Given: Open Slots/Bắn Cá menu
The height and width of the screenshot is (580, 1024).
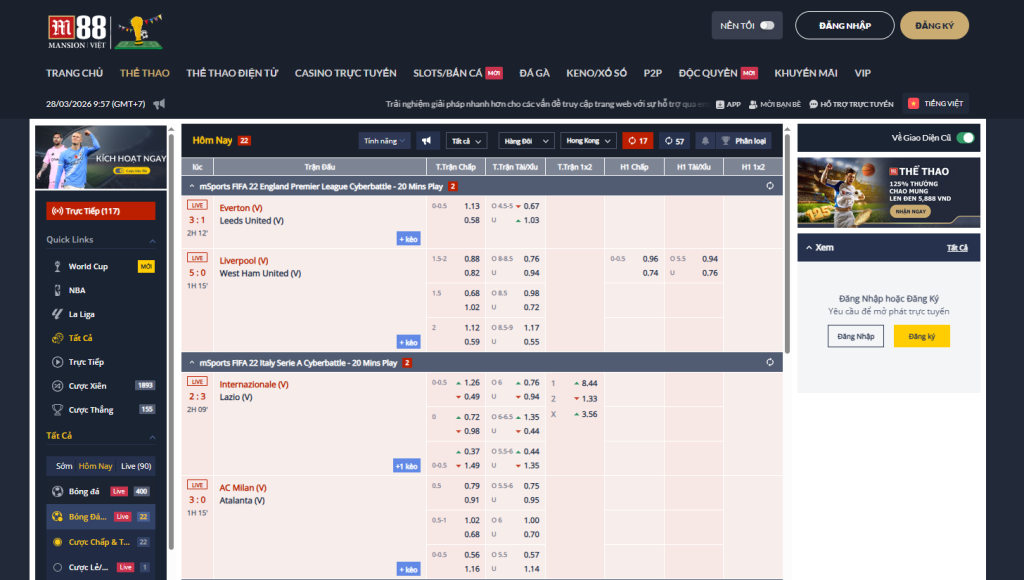Looking at the screenshot, I should click(x=448, y=73).
